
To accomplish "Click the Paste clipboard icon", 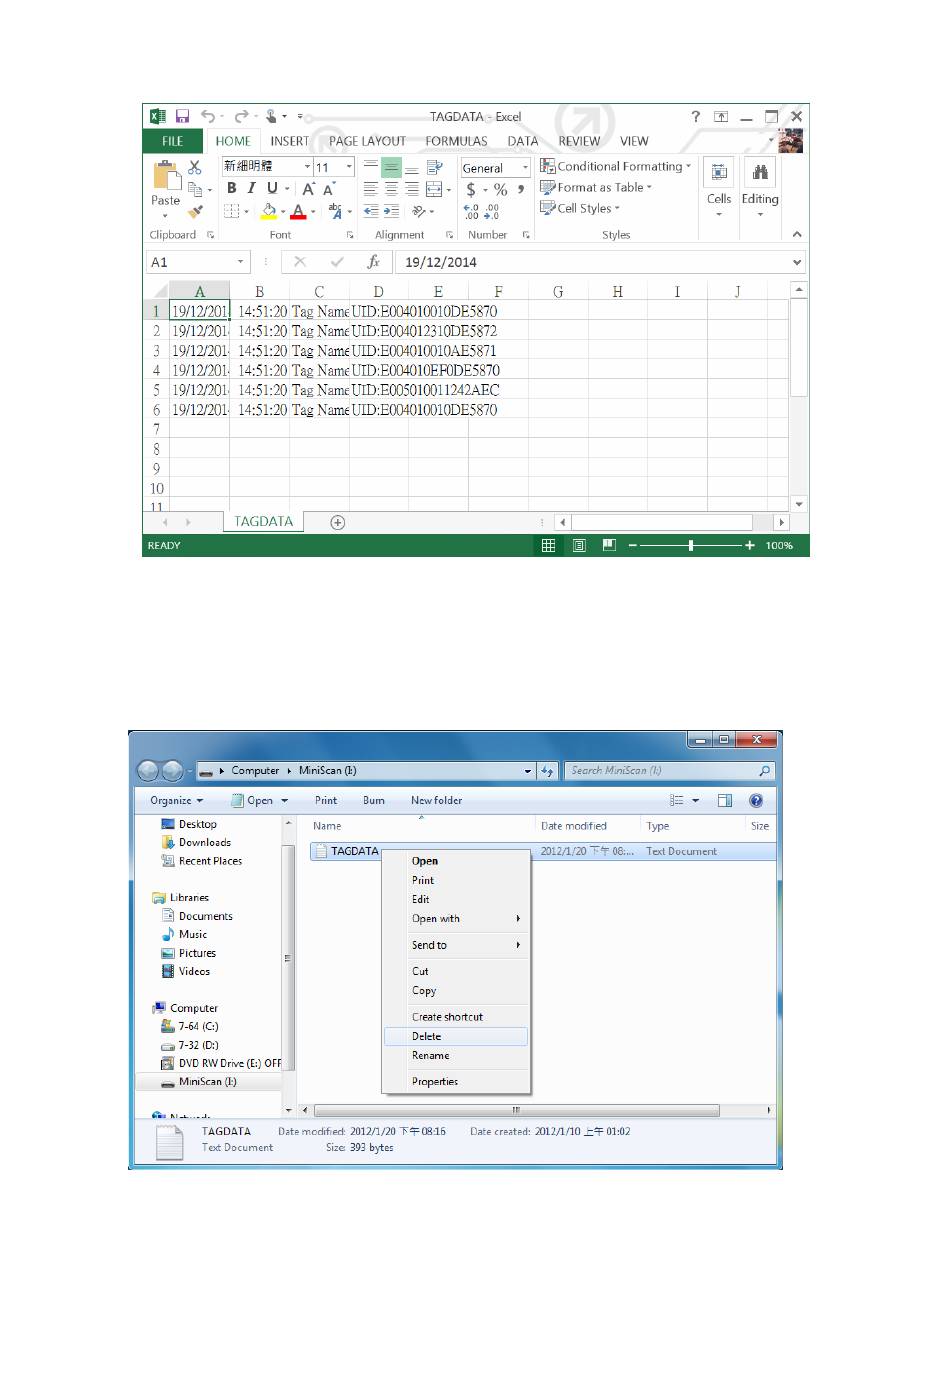I will 165,176.
